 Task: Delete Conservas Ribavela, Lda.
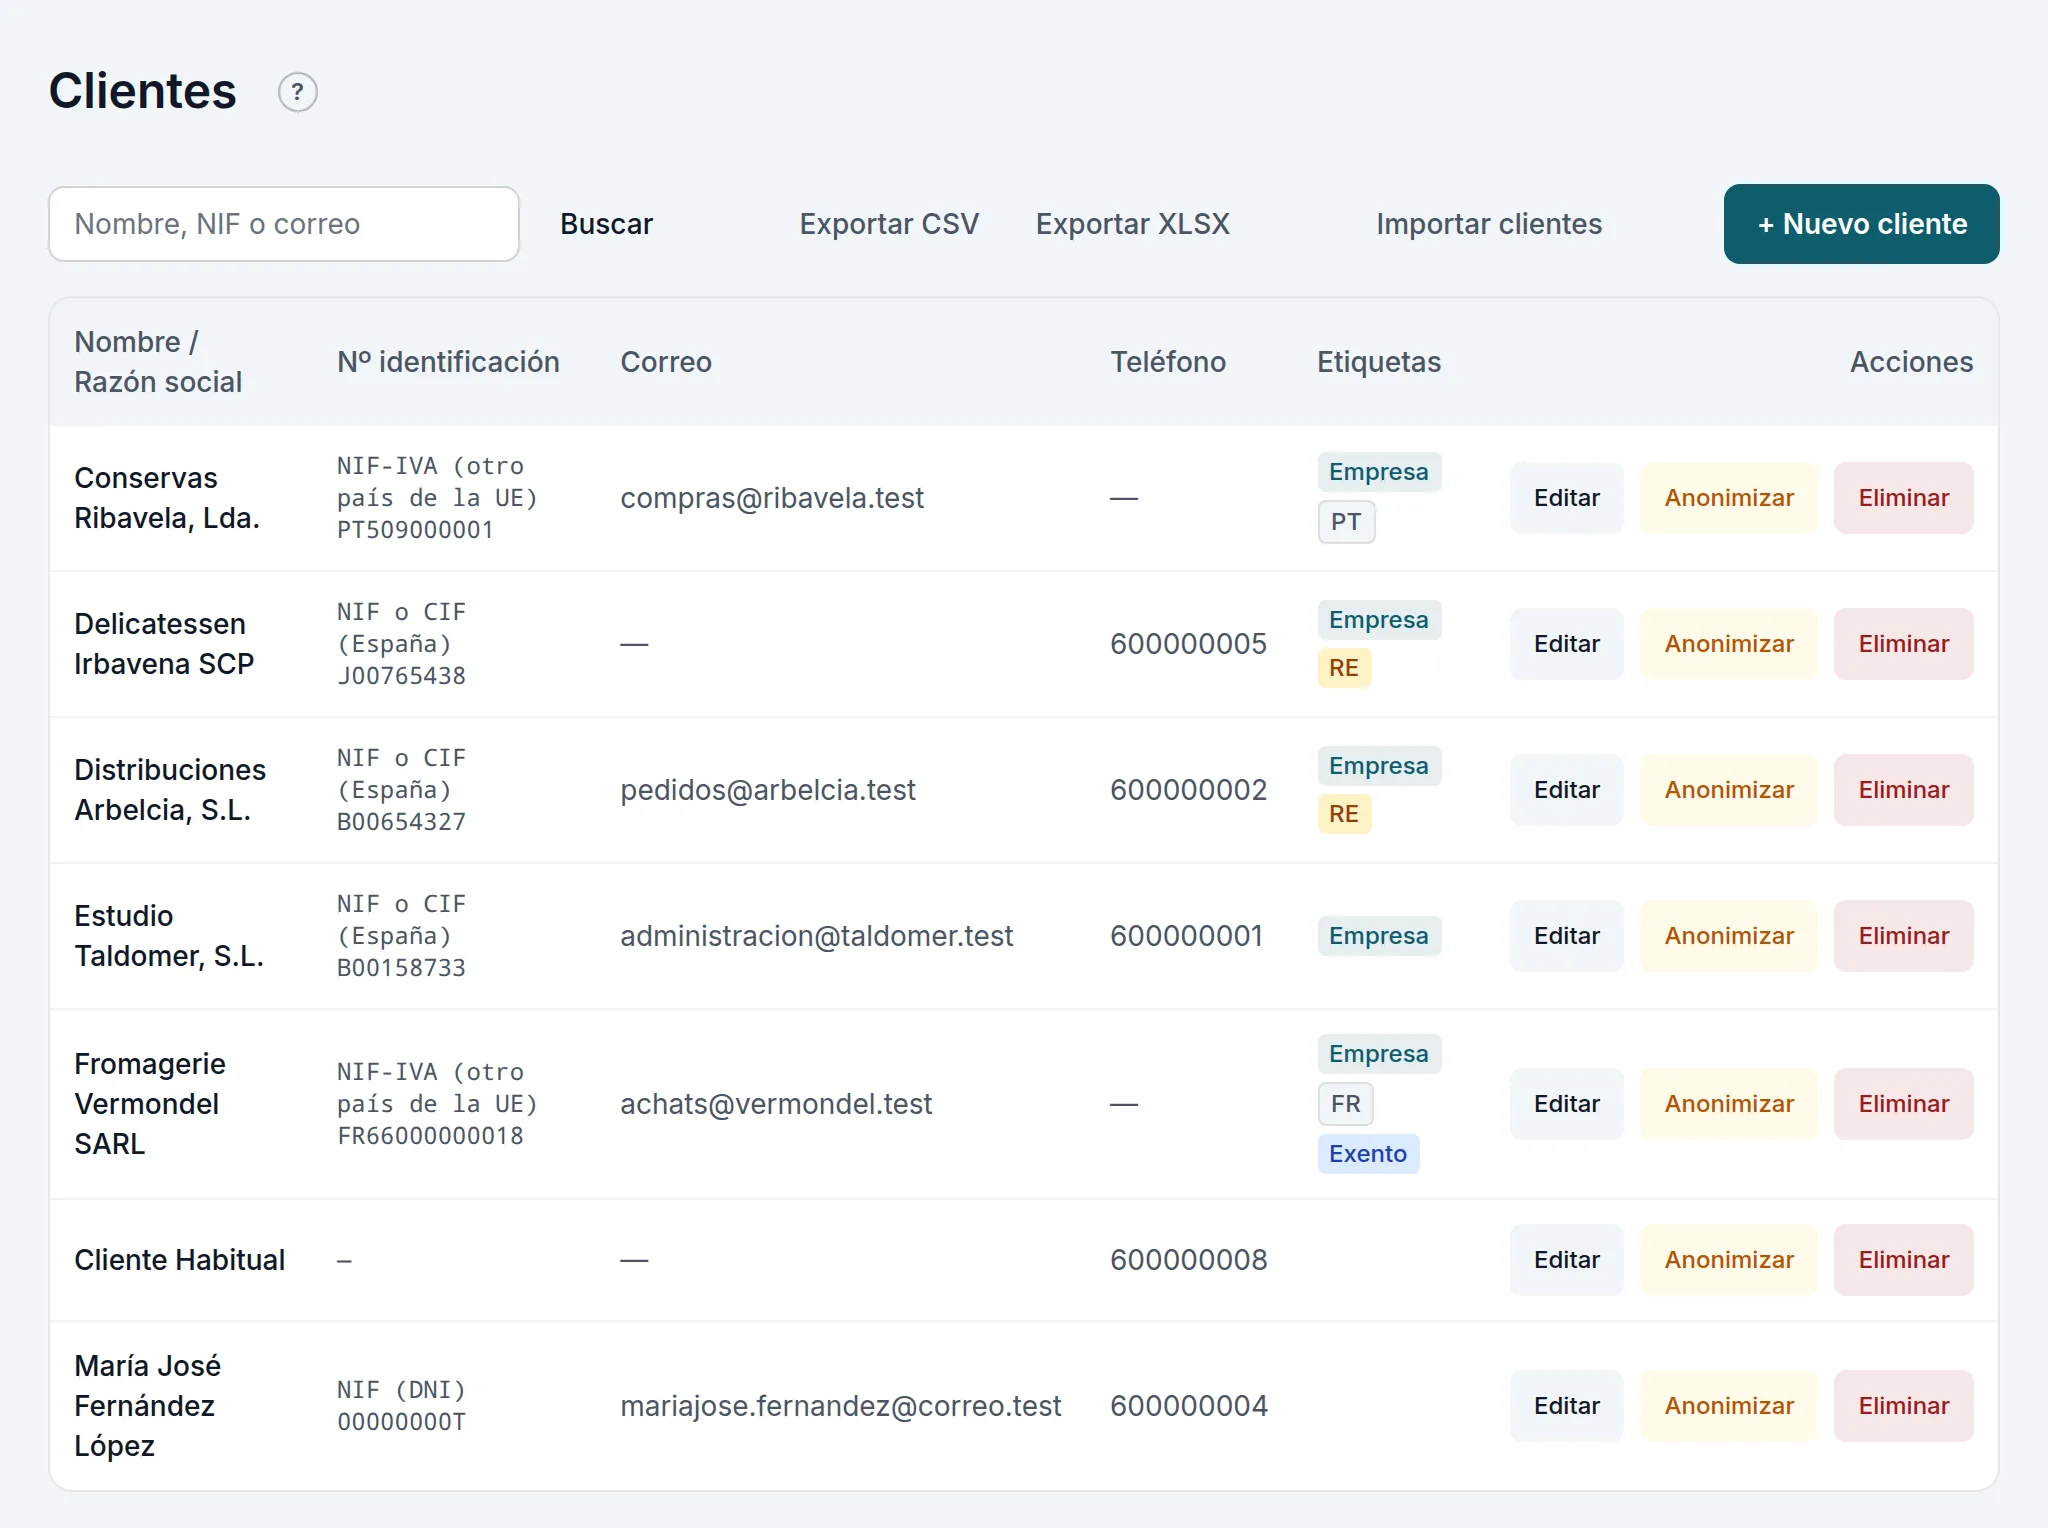(x=1903, y=498)
